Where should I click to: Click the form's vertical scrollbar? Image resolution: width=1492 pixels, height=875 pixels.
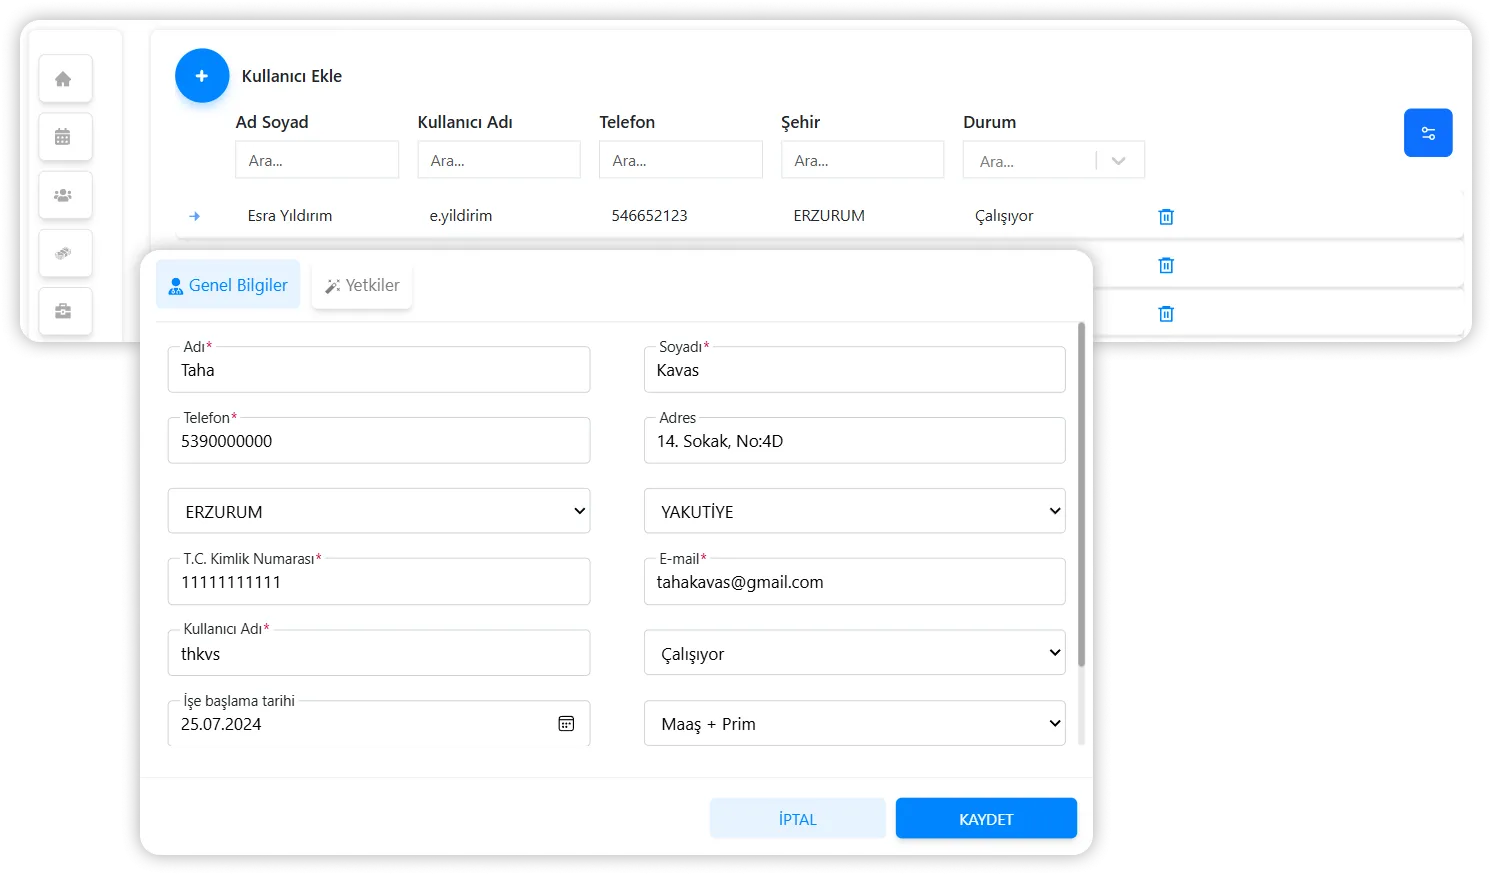[1081, 494]
